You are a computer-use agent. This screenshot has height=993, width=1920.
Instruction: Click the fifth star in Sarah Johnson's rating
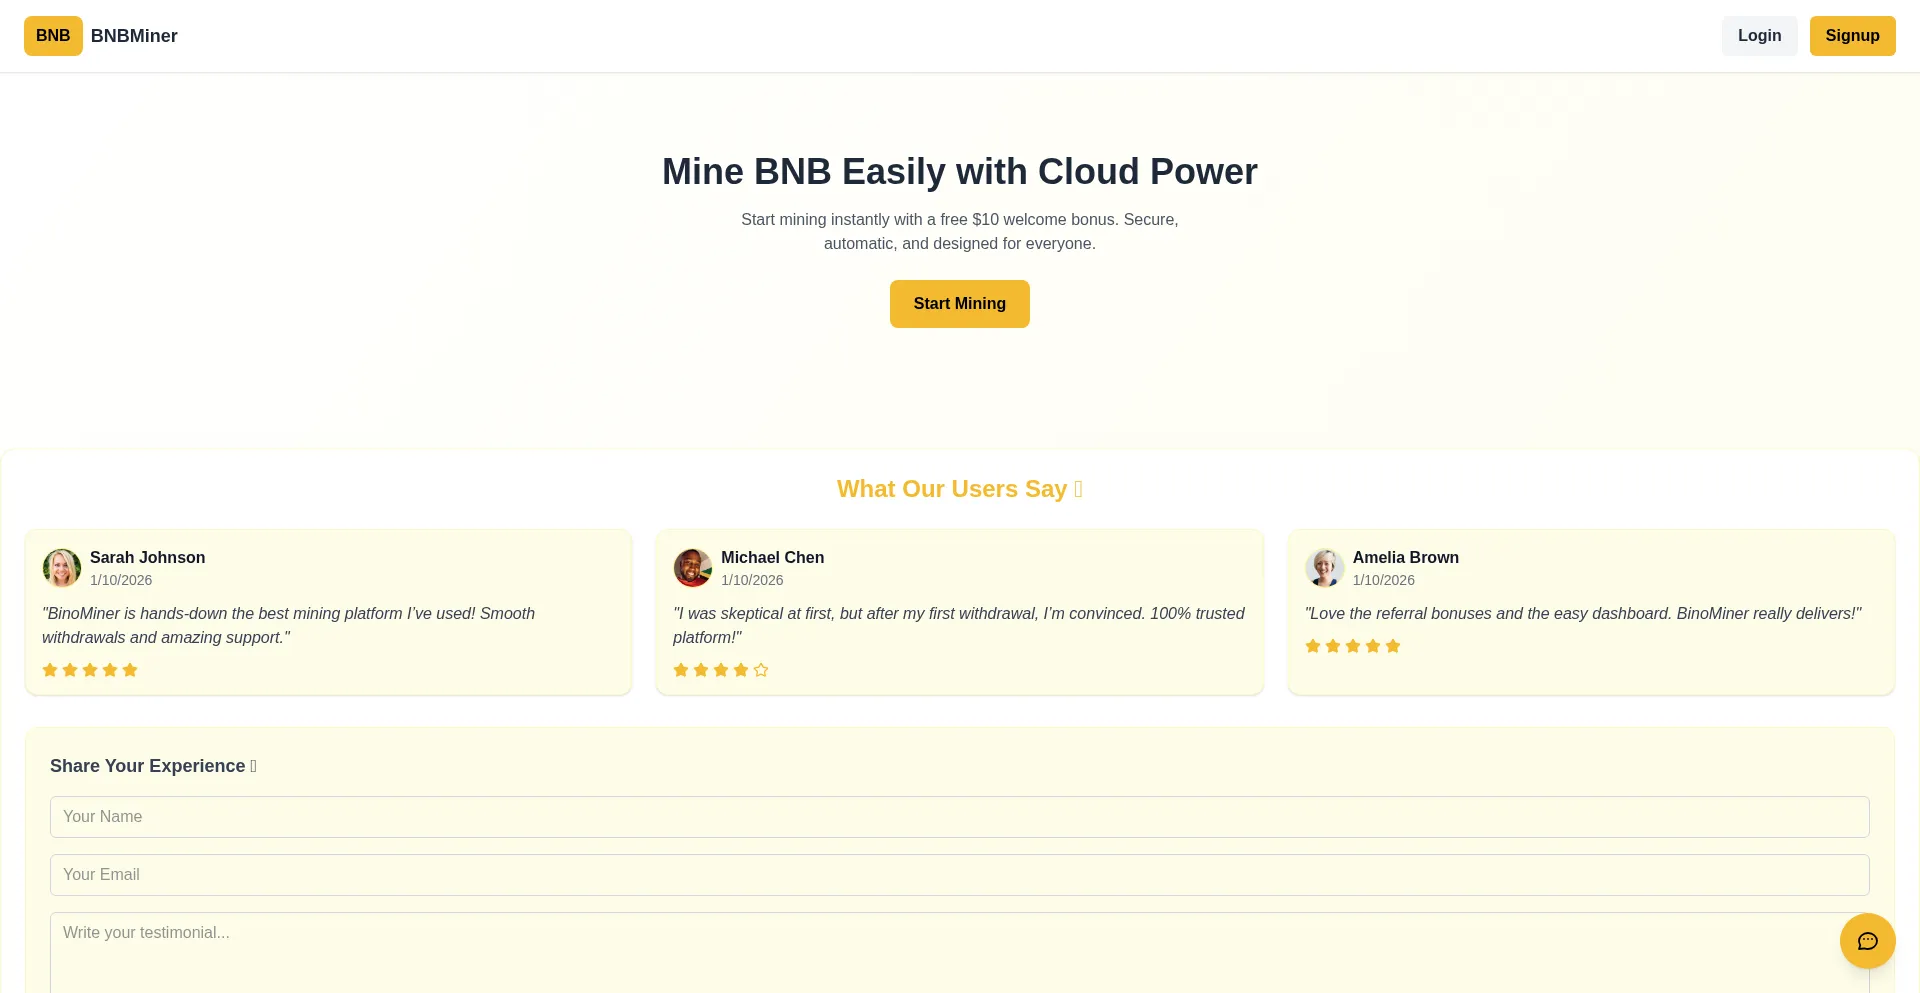coord(130,669)
